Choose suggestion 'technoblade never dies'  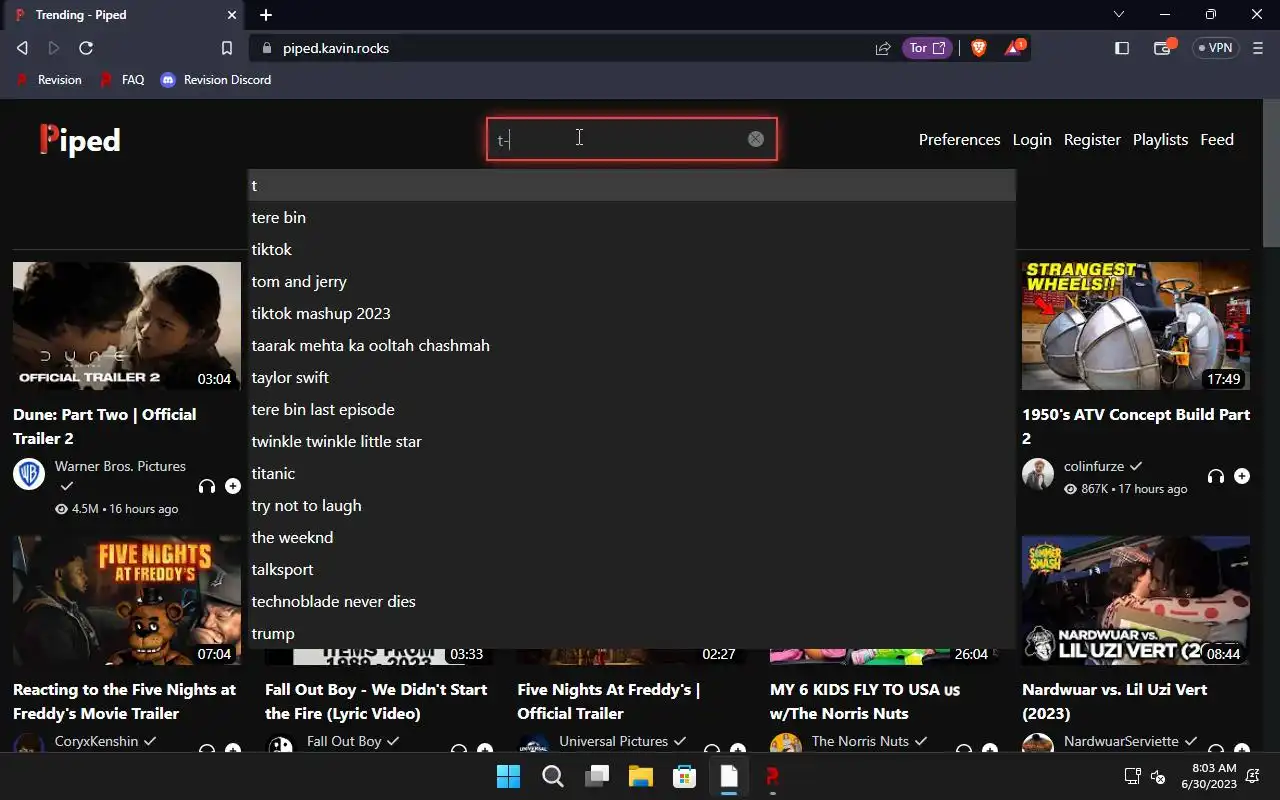click(632, 601)
